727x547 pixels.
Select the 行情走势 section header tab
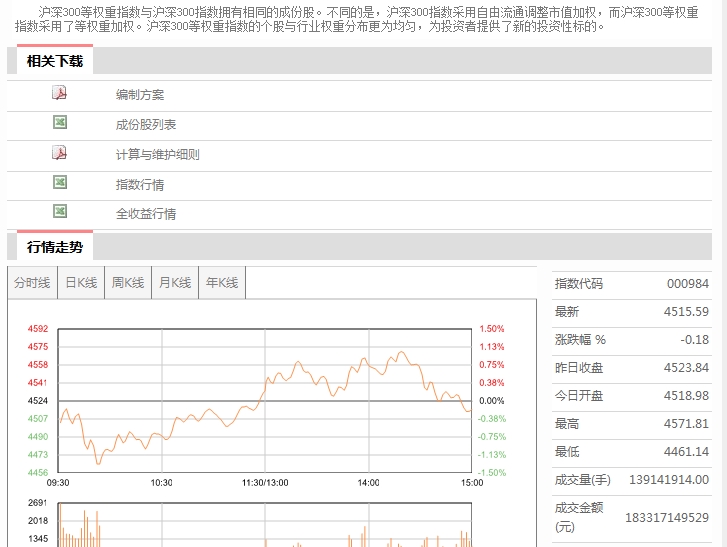[55, 247]
